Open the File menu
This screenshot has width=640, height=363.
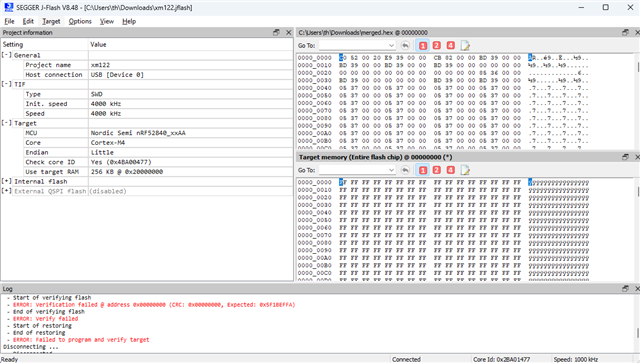click(9, 21)
